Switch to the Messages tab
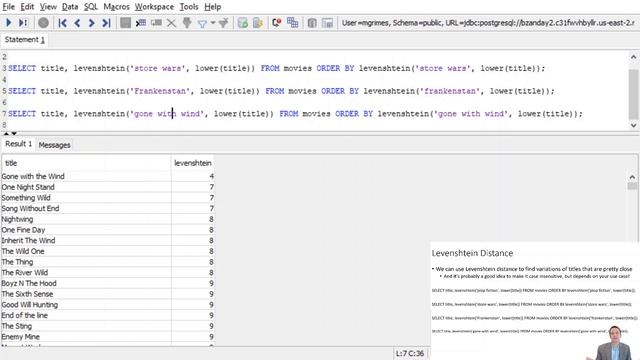Viewport: 640px width, 360px height. (54, 145)
